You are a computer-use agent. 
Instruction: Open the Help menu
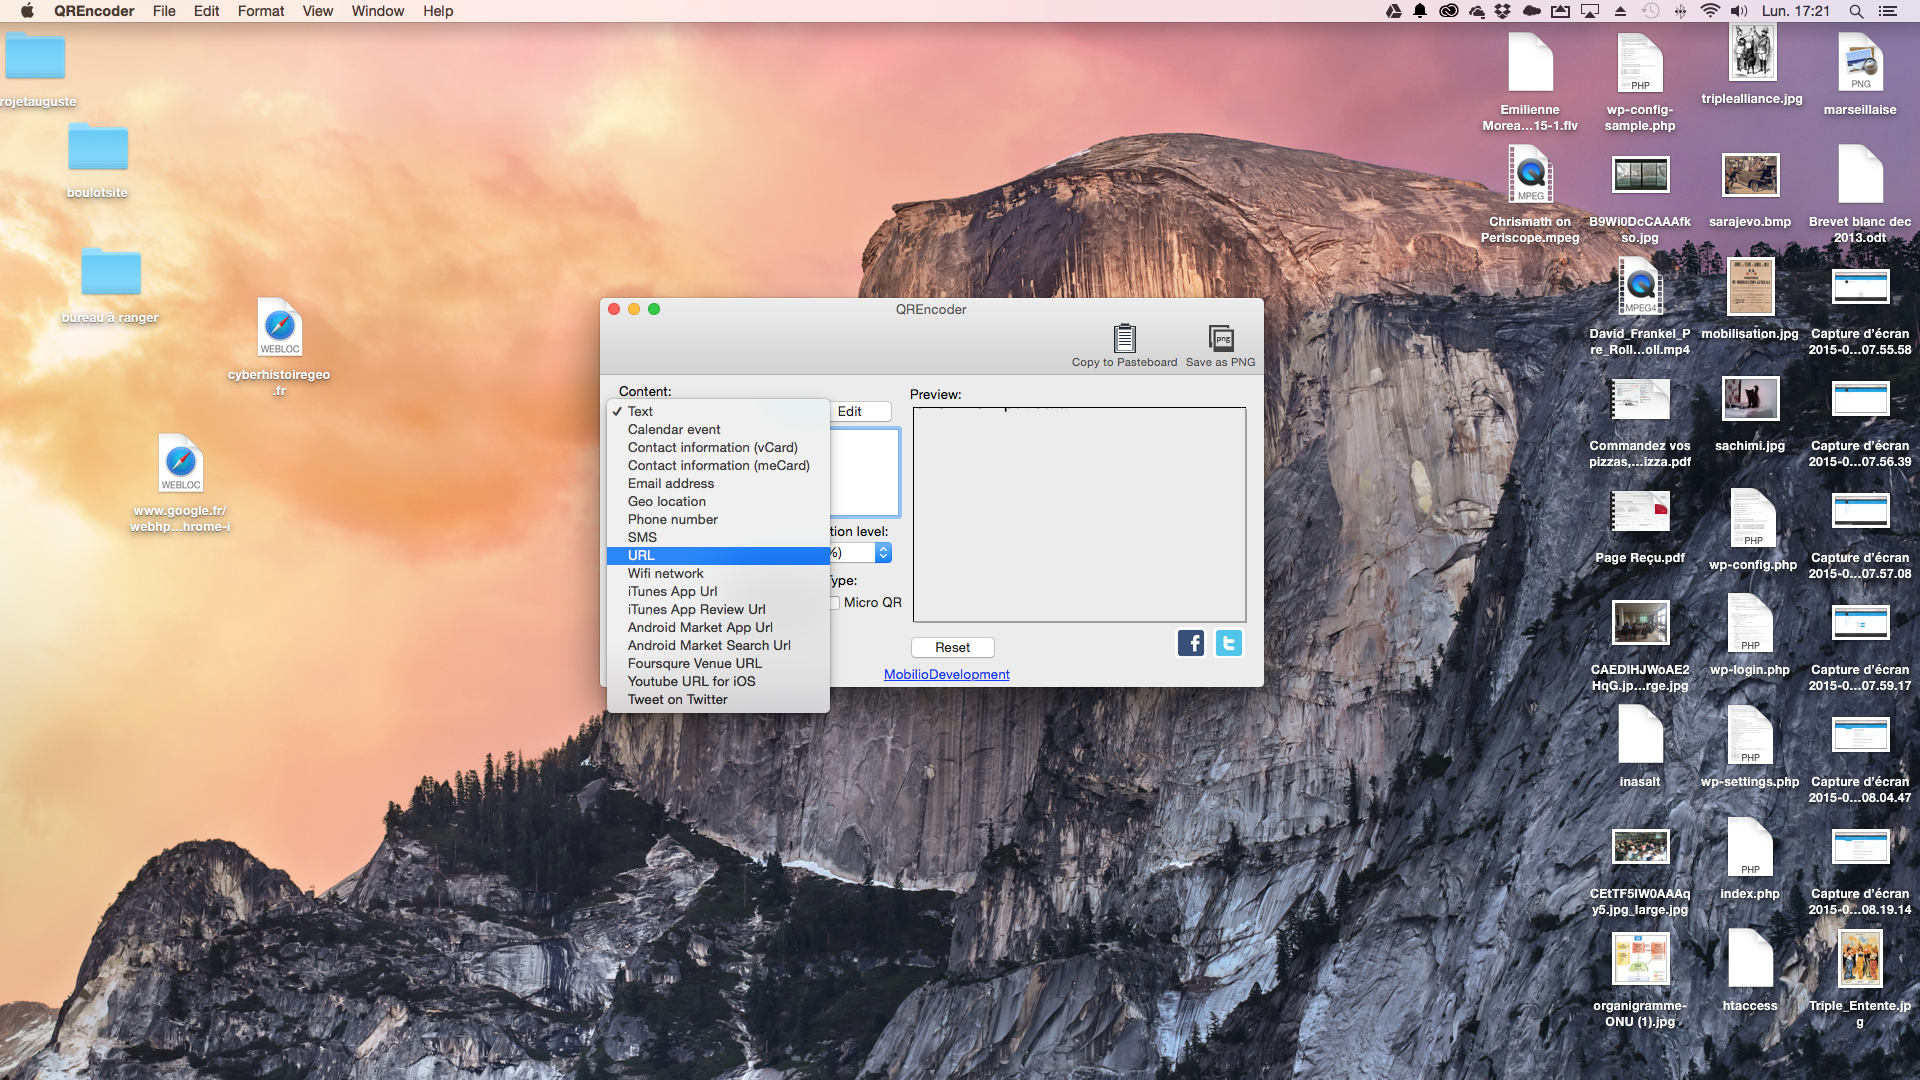438,11
